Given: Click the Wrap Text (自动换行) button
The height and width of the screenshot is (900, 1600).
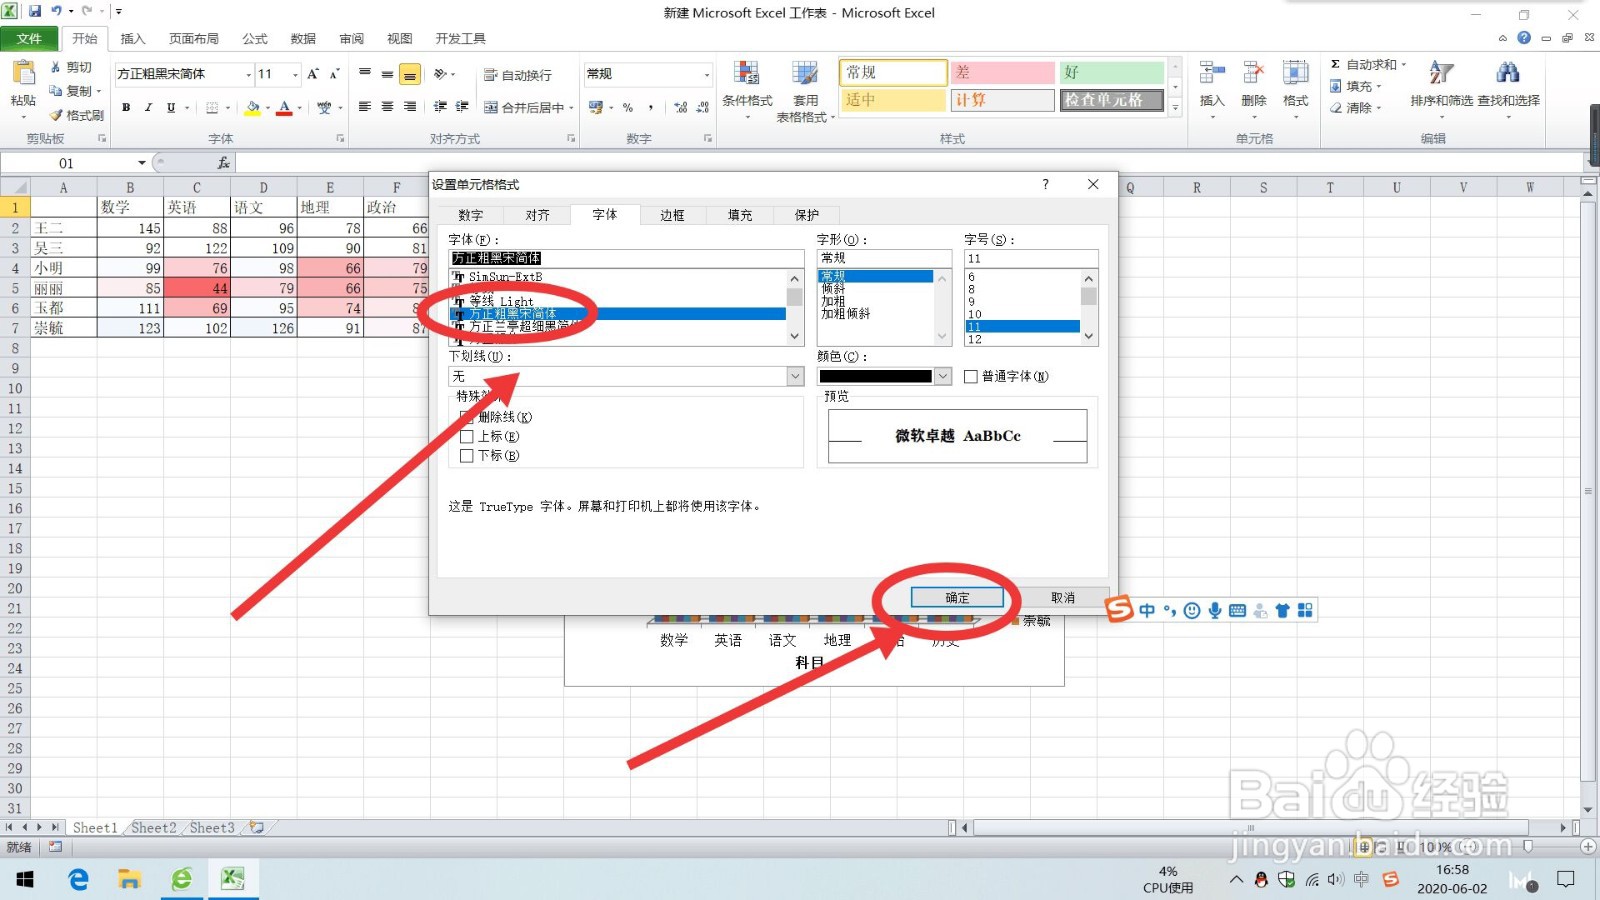Looking at the screenshot, I should [517, 75].
